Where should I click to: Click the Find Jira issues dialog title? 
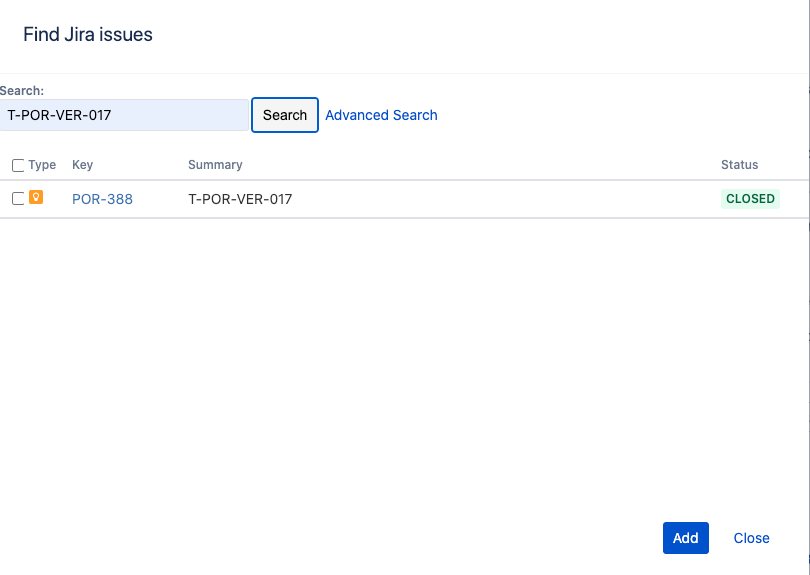(88, 35)
